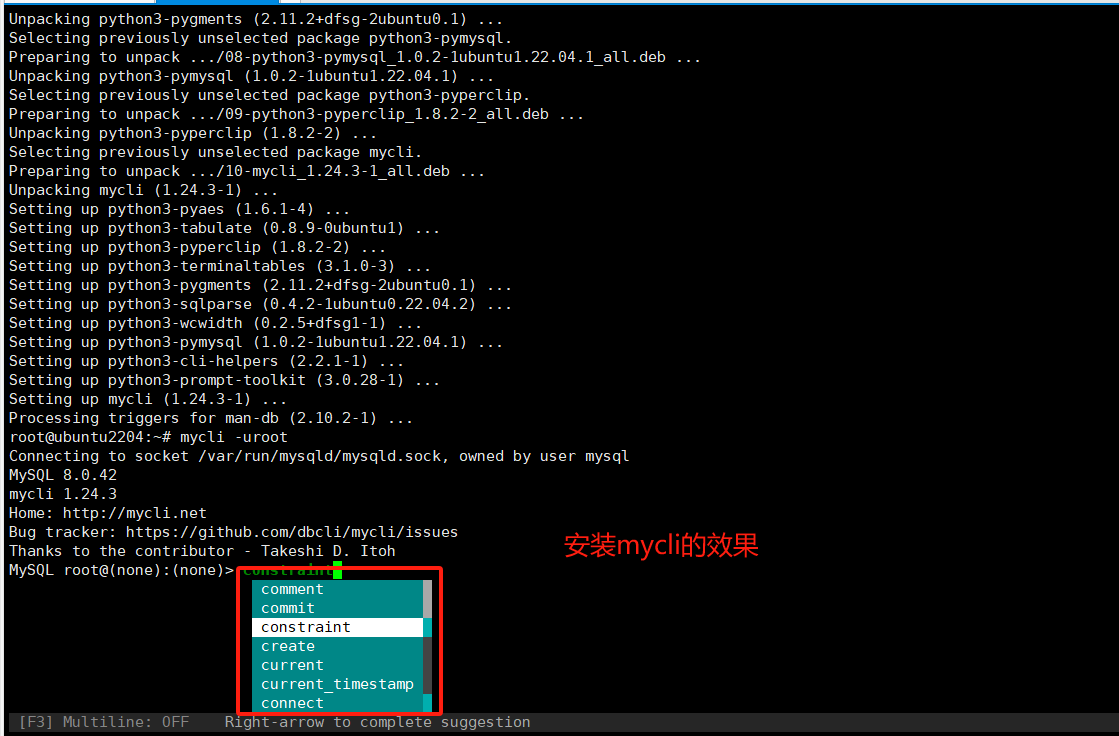Screen dimensions: 1119x736
Task: Click the 'MySQL 8.0.42' version line
Action: pos(63,475)
